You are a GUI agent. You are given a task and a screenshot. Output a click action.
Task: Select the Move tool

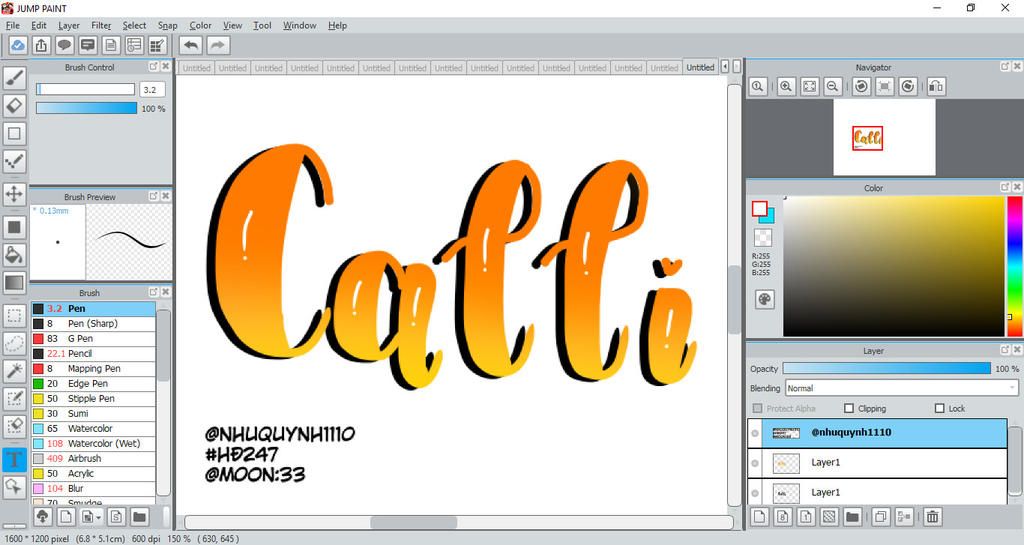coord(14,194)
